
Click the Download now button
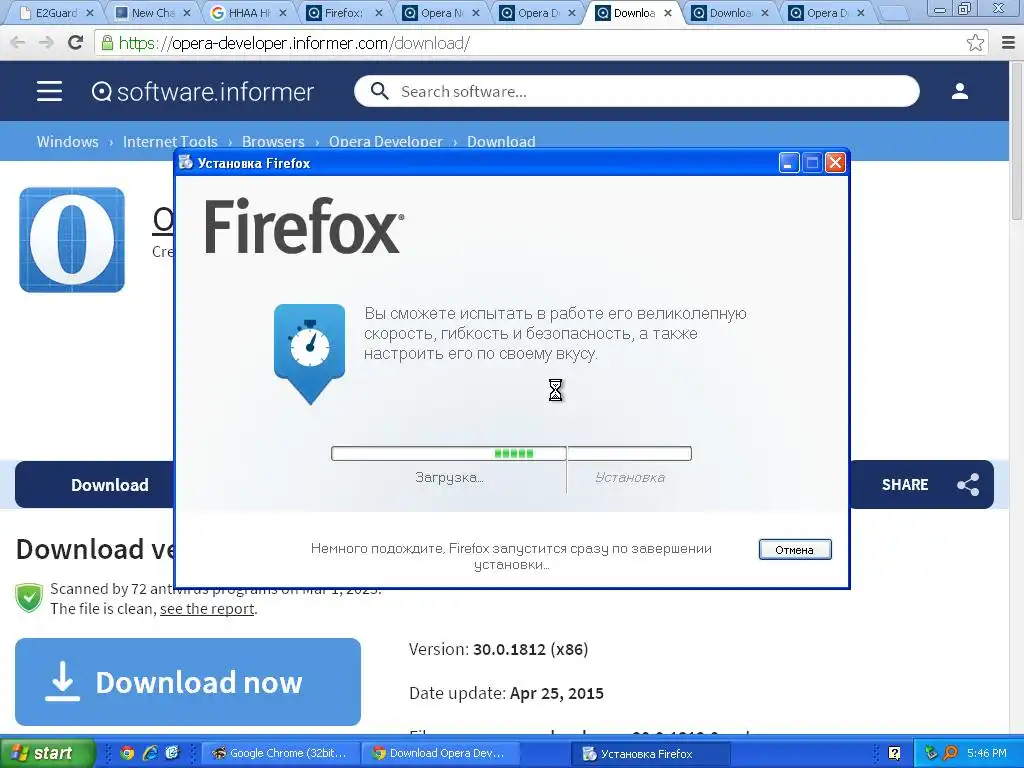[x=188, y=682]
